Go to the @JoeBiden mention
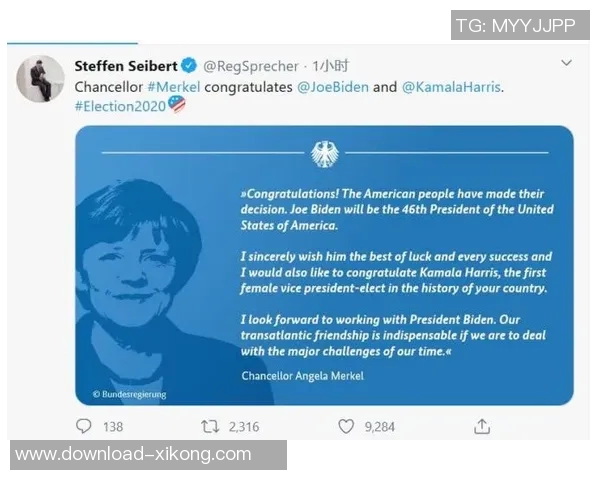The width and height of the screenshot is (600, 480). [x=336, y=86]
